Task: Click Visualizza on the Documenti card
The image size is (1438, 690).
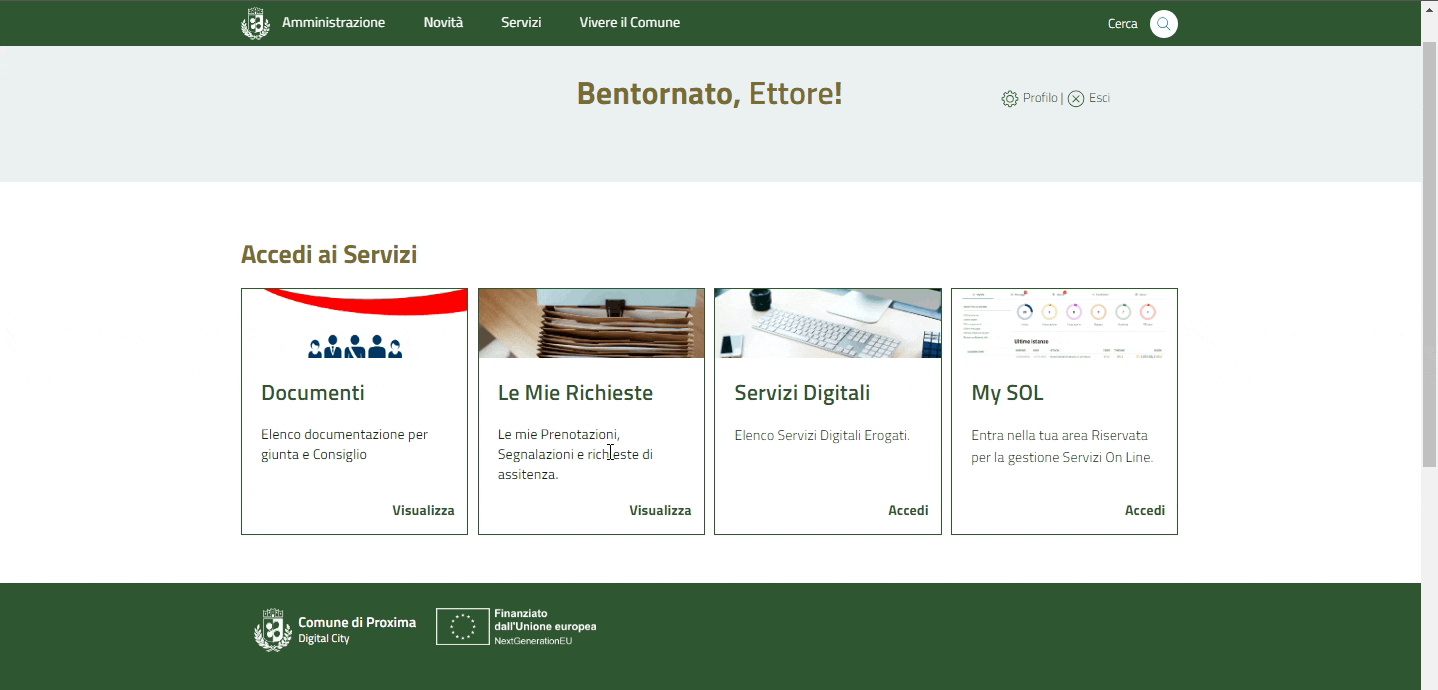Action: pos(423,510)
